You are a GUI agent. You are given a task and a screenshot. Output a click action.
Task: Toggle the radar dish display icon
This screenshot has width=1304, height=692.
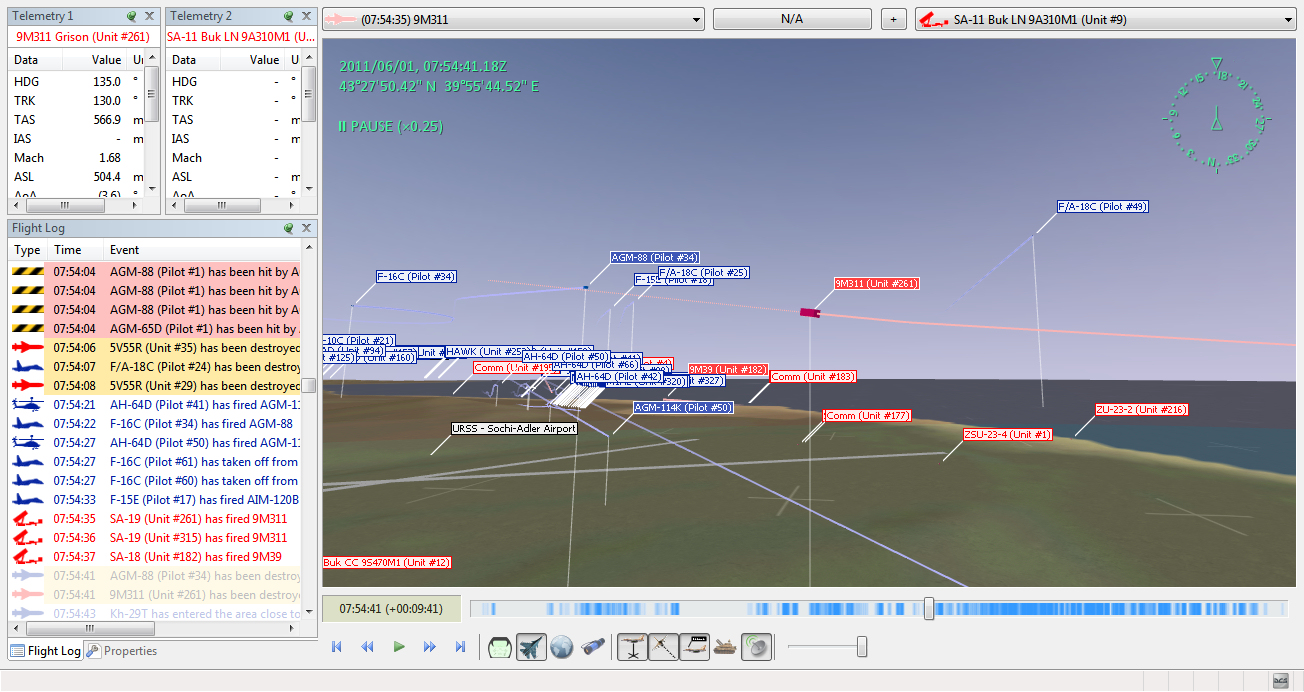(757, 647)
